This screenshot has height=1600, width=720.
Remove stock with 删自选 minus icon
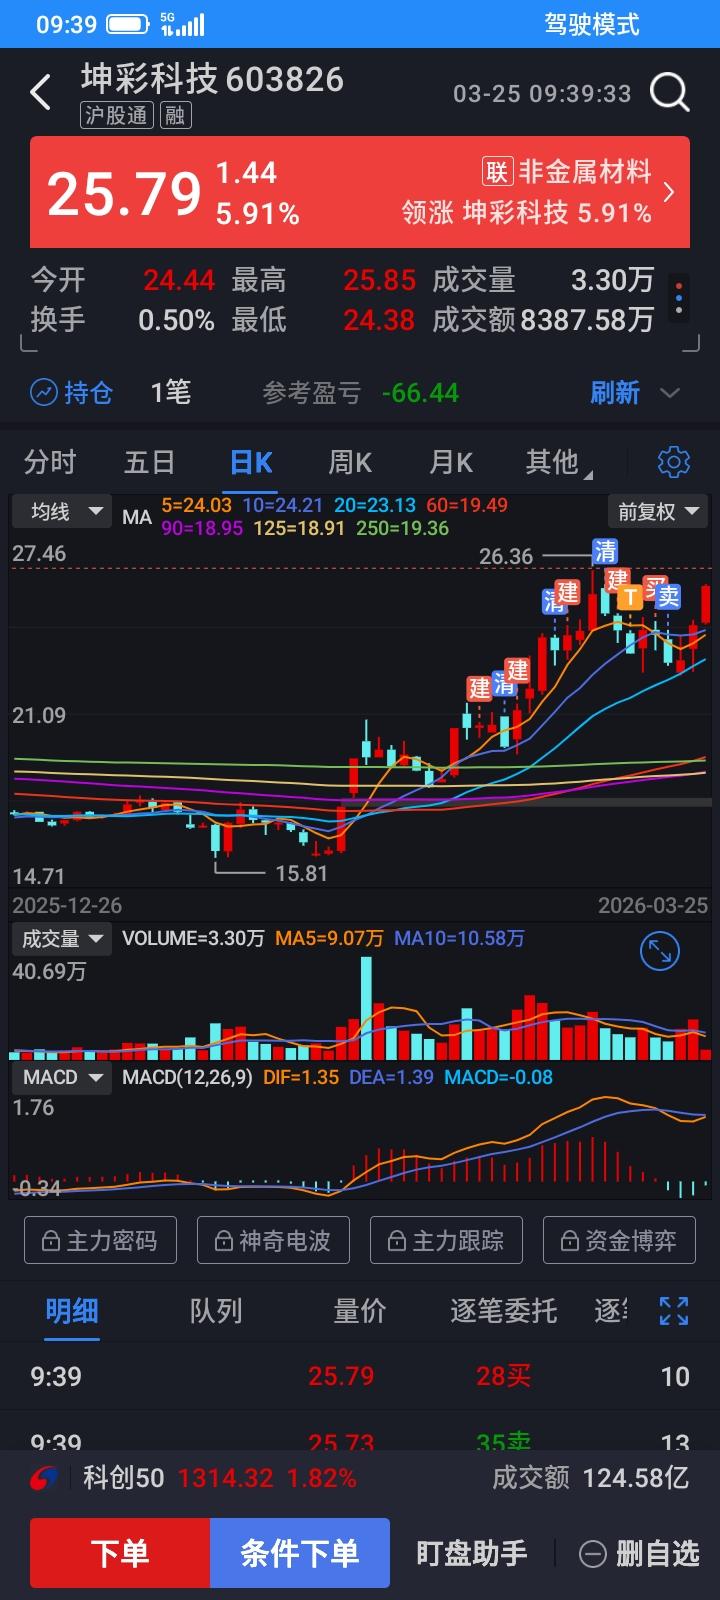(x=593, y=1554)
